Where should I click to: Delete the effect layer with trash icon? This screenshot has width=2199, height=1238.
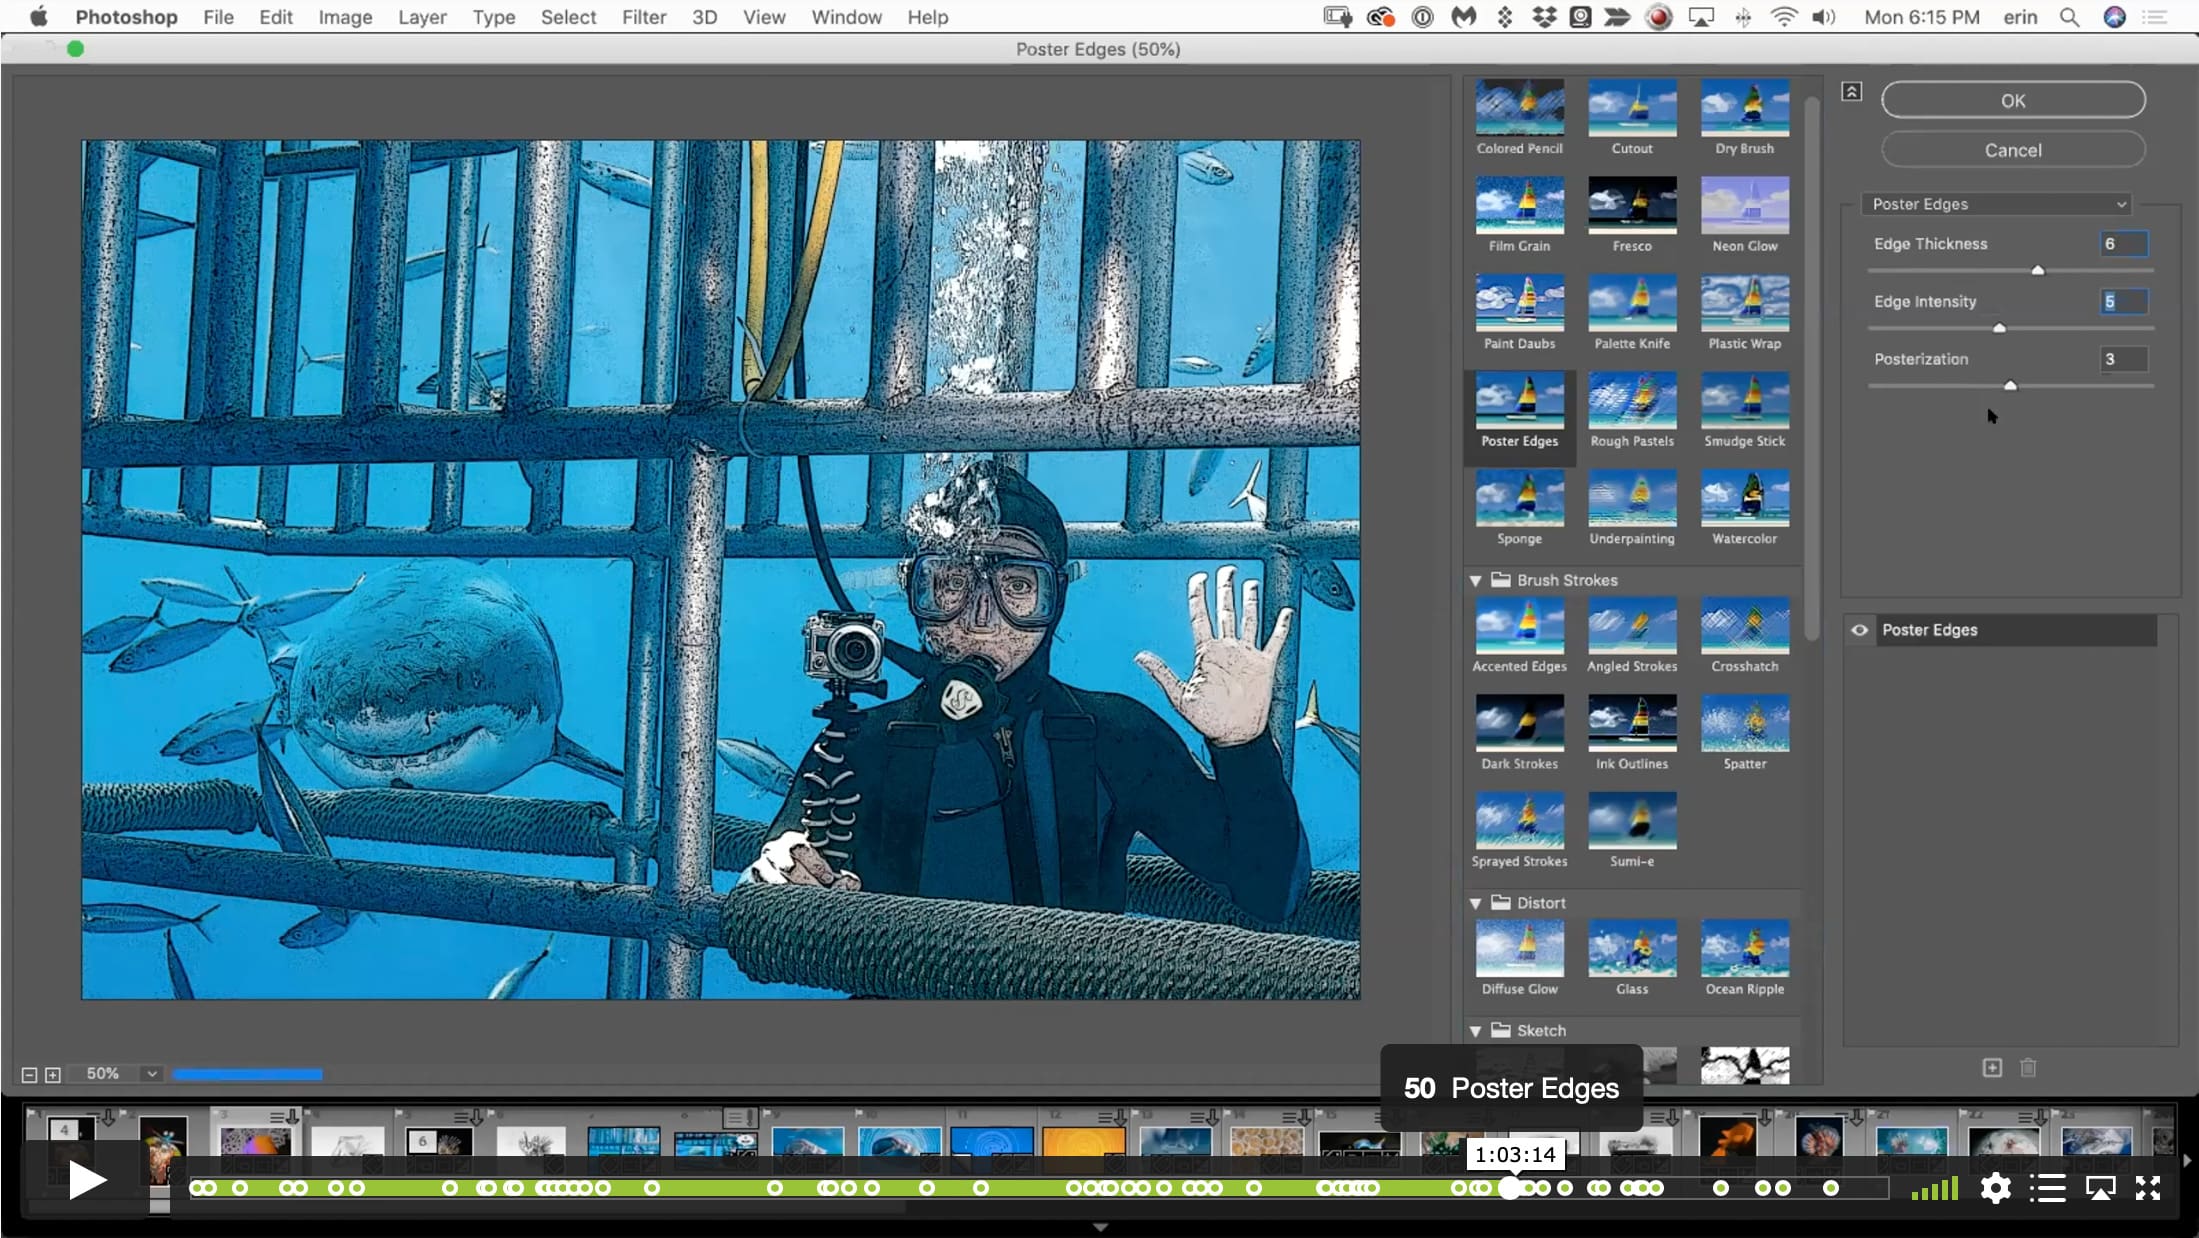(x=2028, y=1068)
